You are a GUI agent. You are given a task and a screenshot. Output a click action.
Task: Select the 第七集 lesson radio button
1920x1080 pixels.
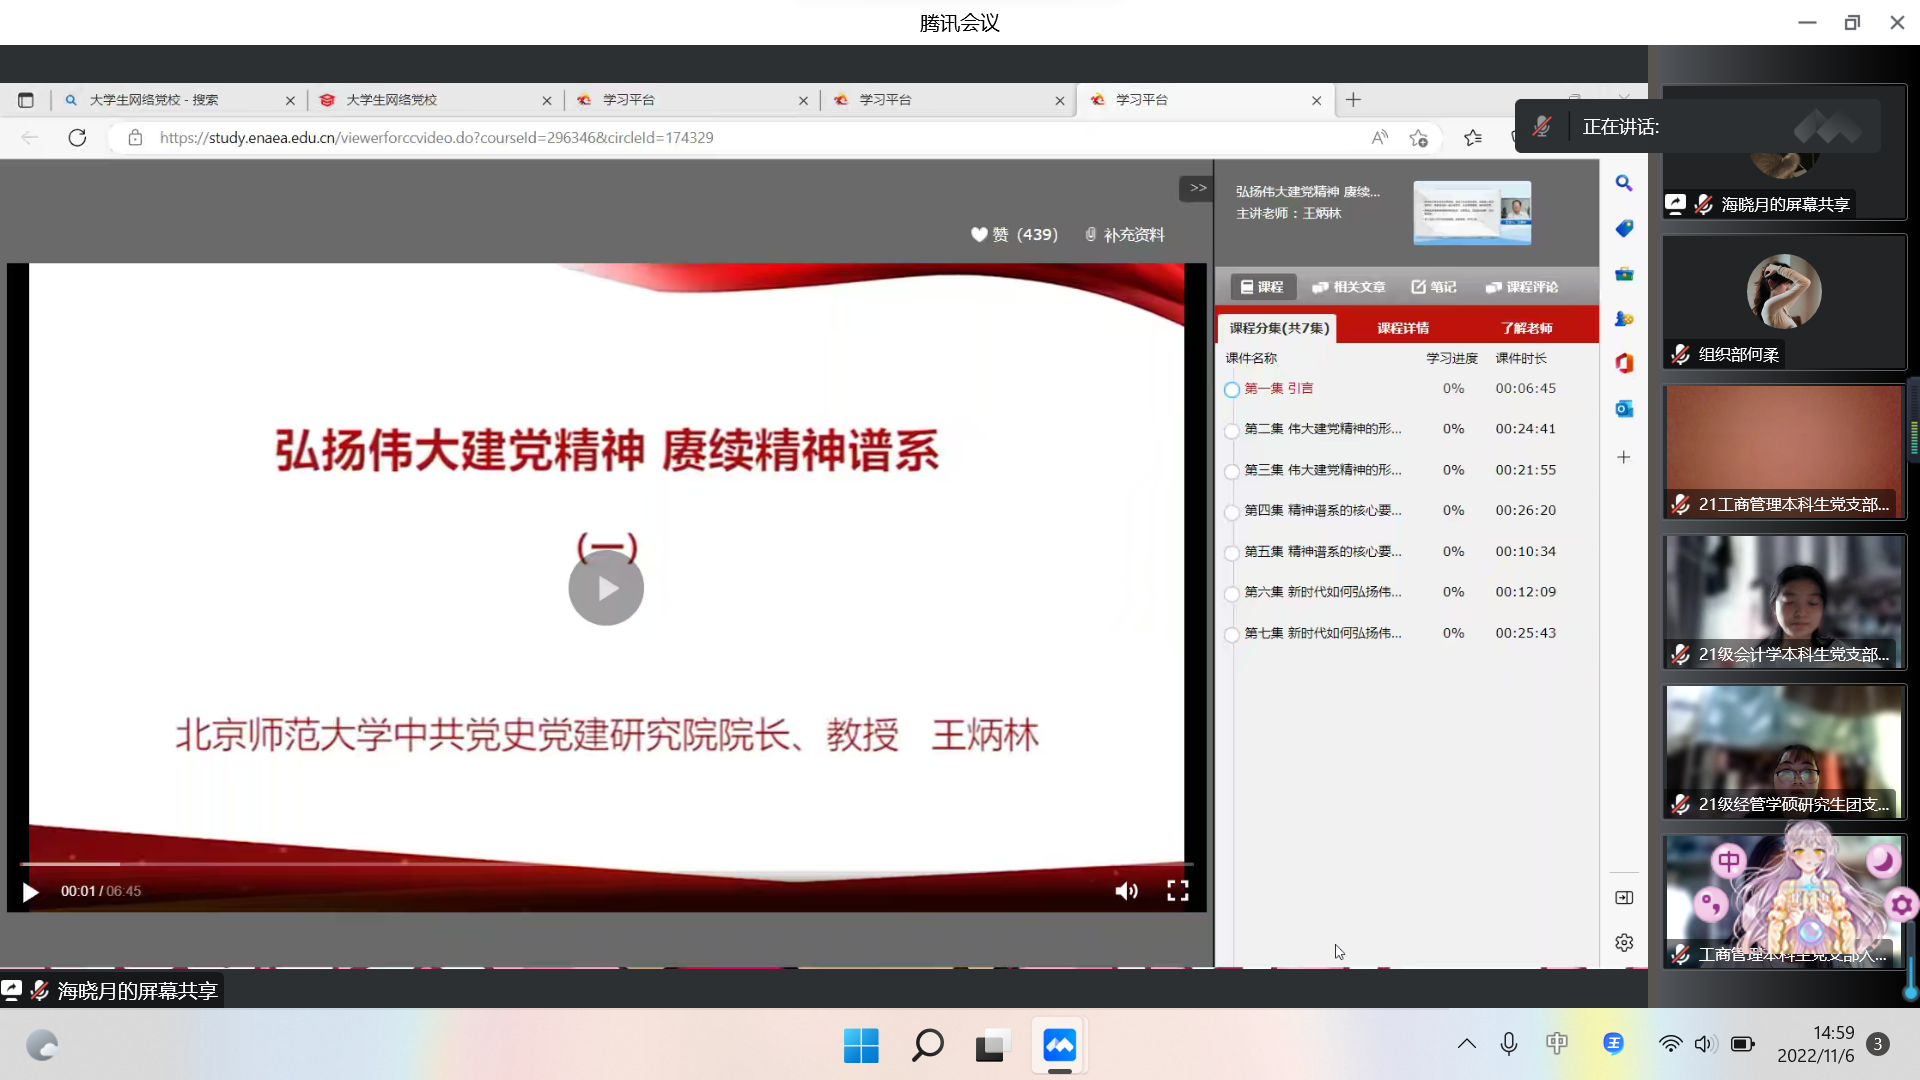pos(1232,634)
